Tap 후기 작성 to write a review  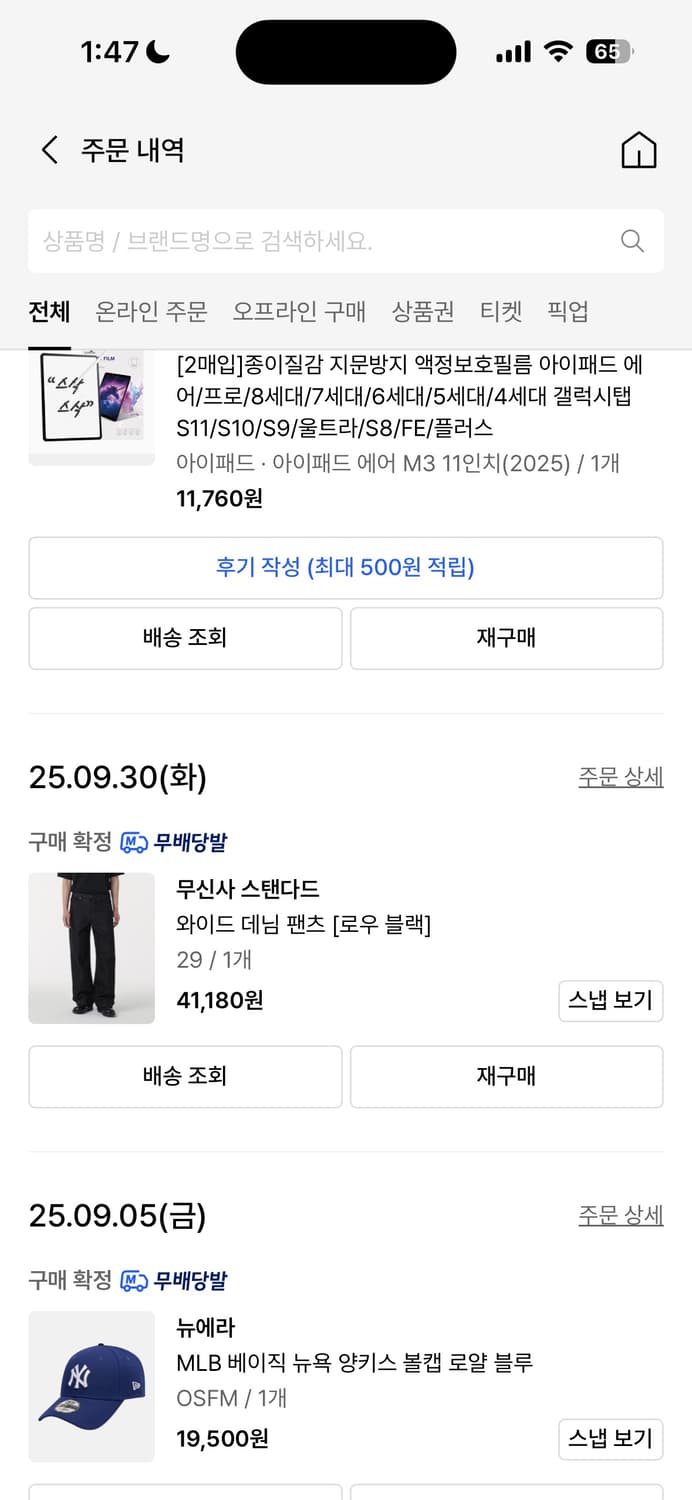coord(346,568)
